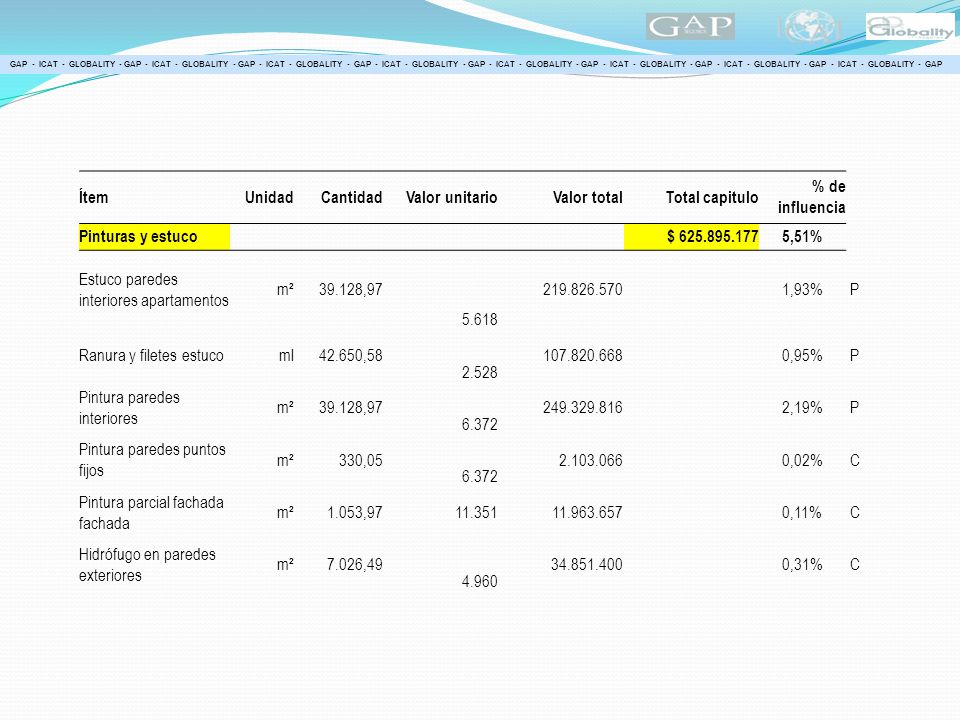This screenshot has width=960, height=720.
Task: Click quantity 1.053,97
Action: pyautogui.click(x=354, y=512)
